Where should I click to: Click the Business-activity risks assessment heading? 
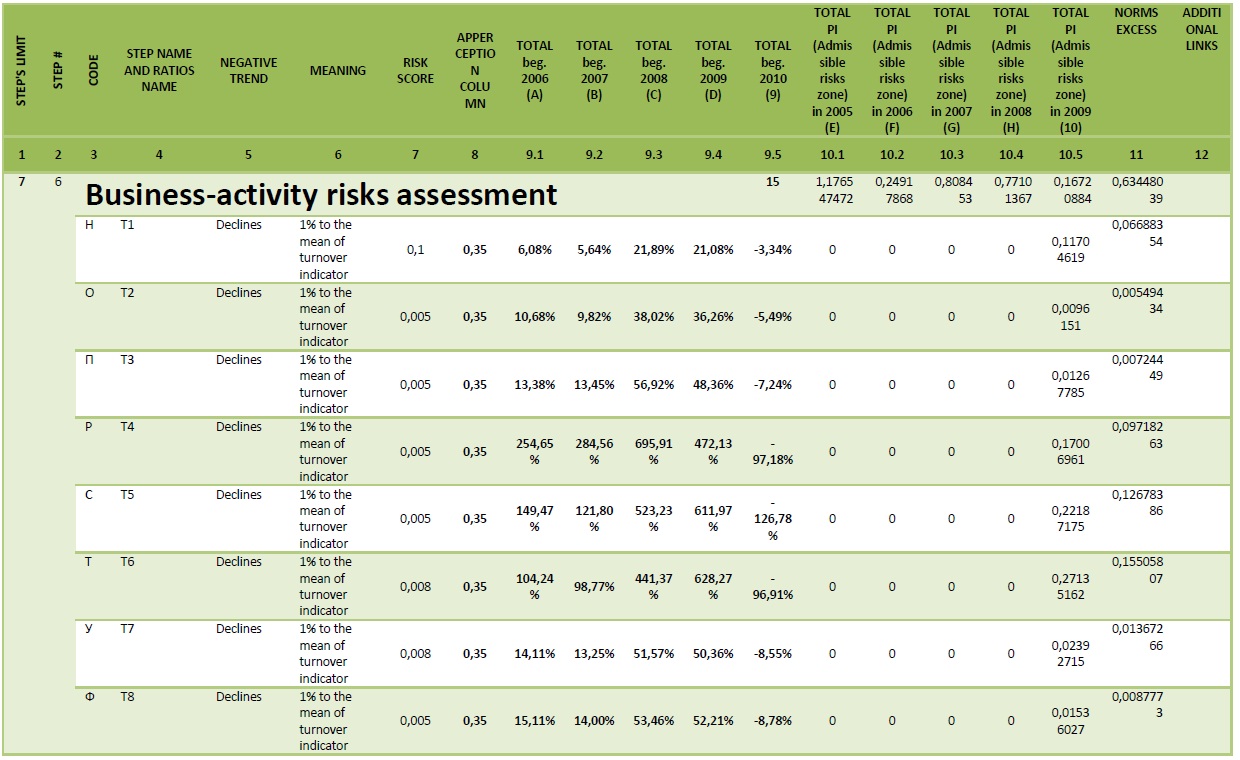321,194
